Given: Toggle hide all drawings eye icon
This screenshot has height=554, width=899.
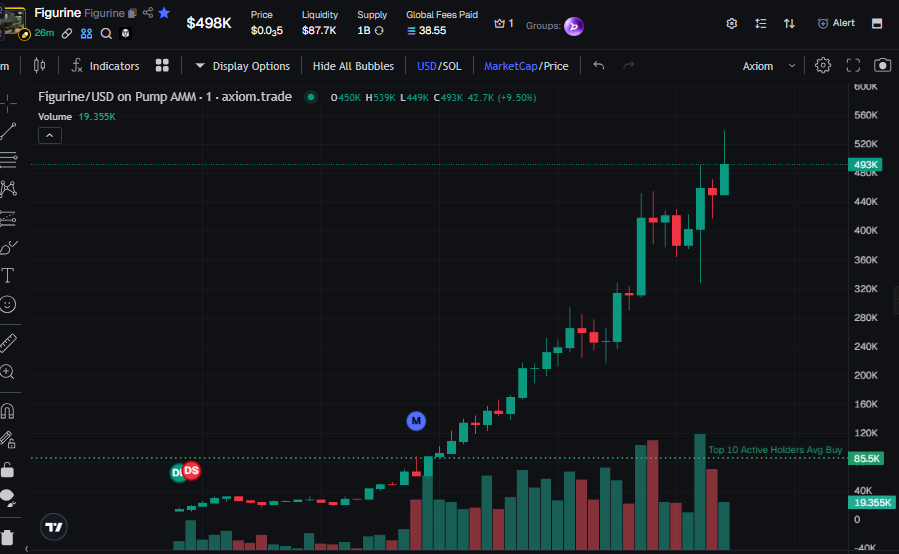Looking at the screenshot, I should (x=8, y=498).
